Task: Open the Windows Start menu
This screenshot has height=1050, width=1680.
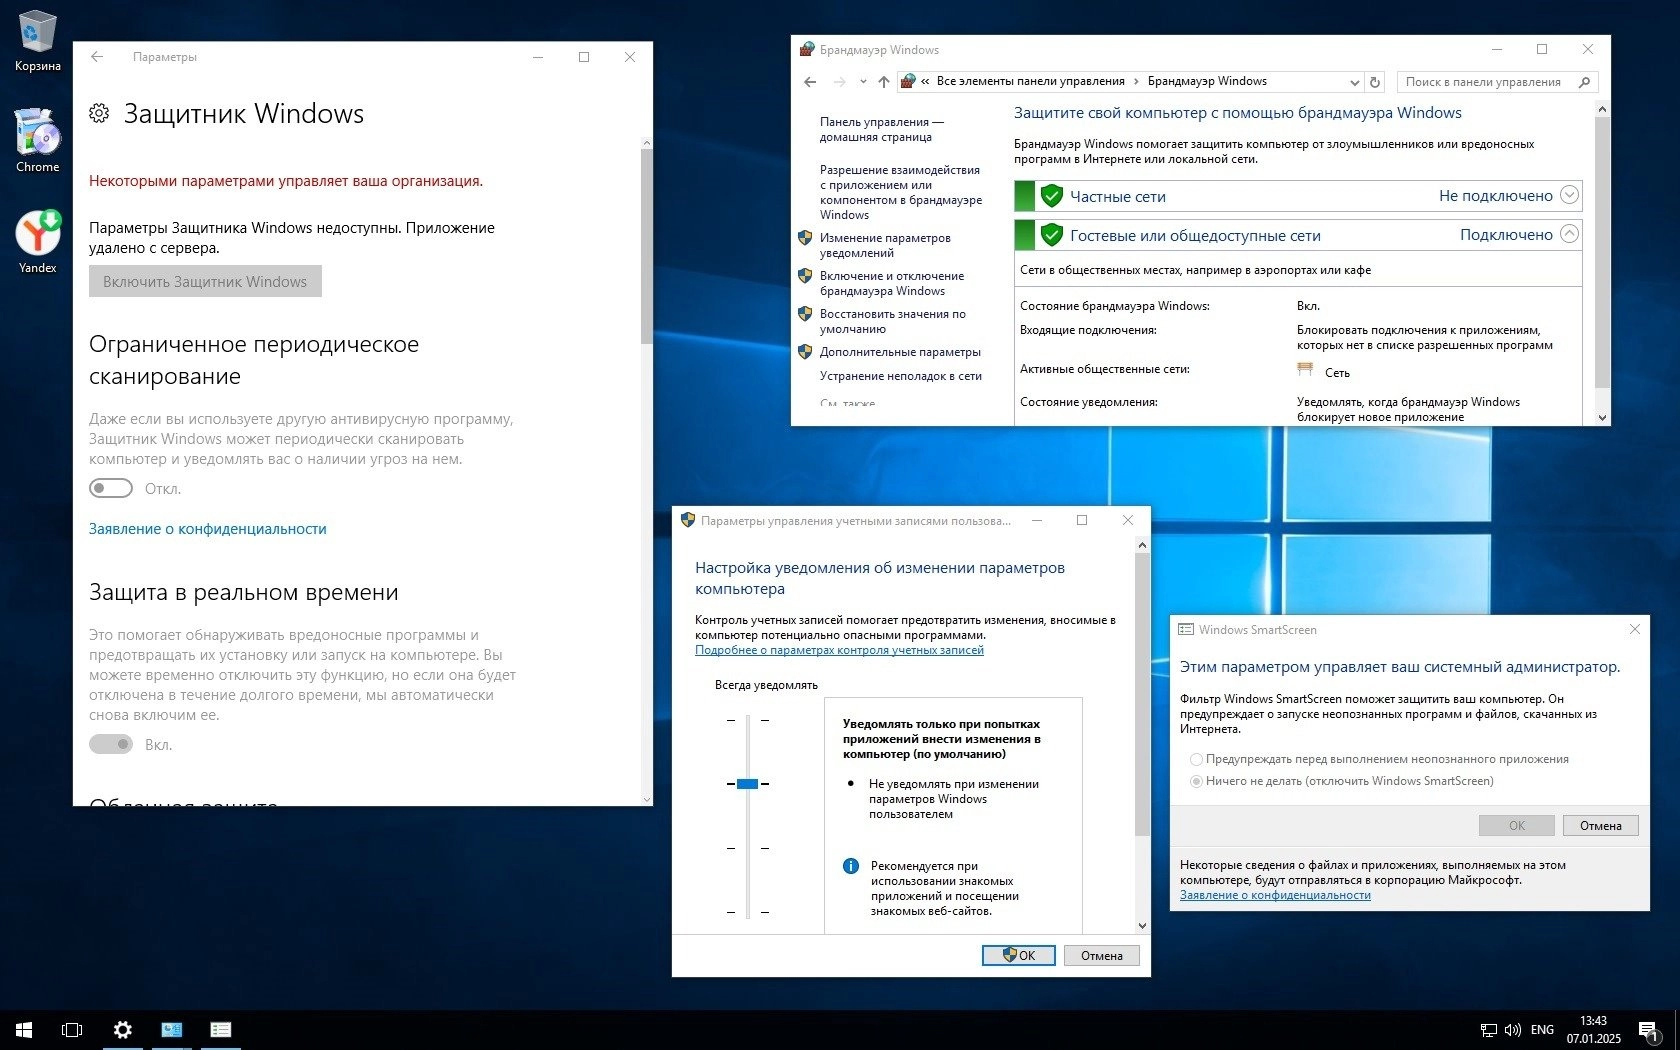Action: 24,1030
